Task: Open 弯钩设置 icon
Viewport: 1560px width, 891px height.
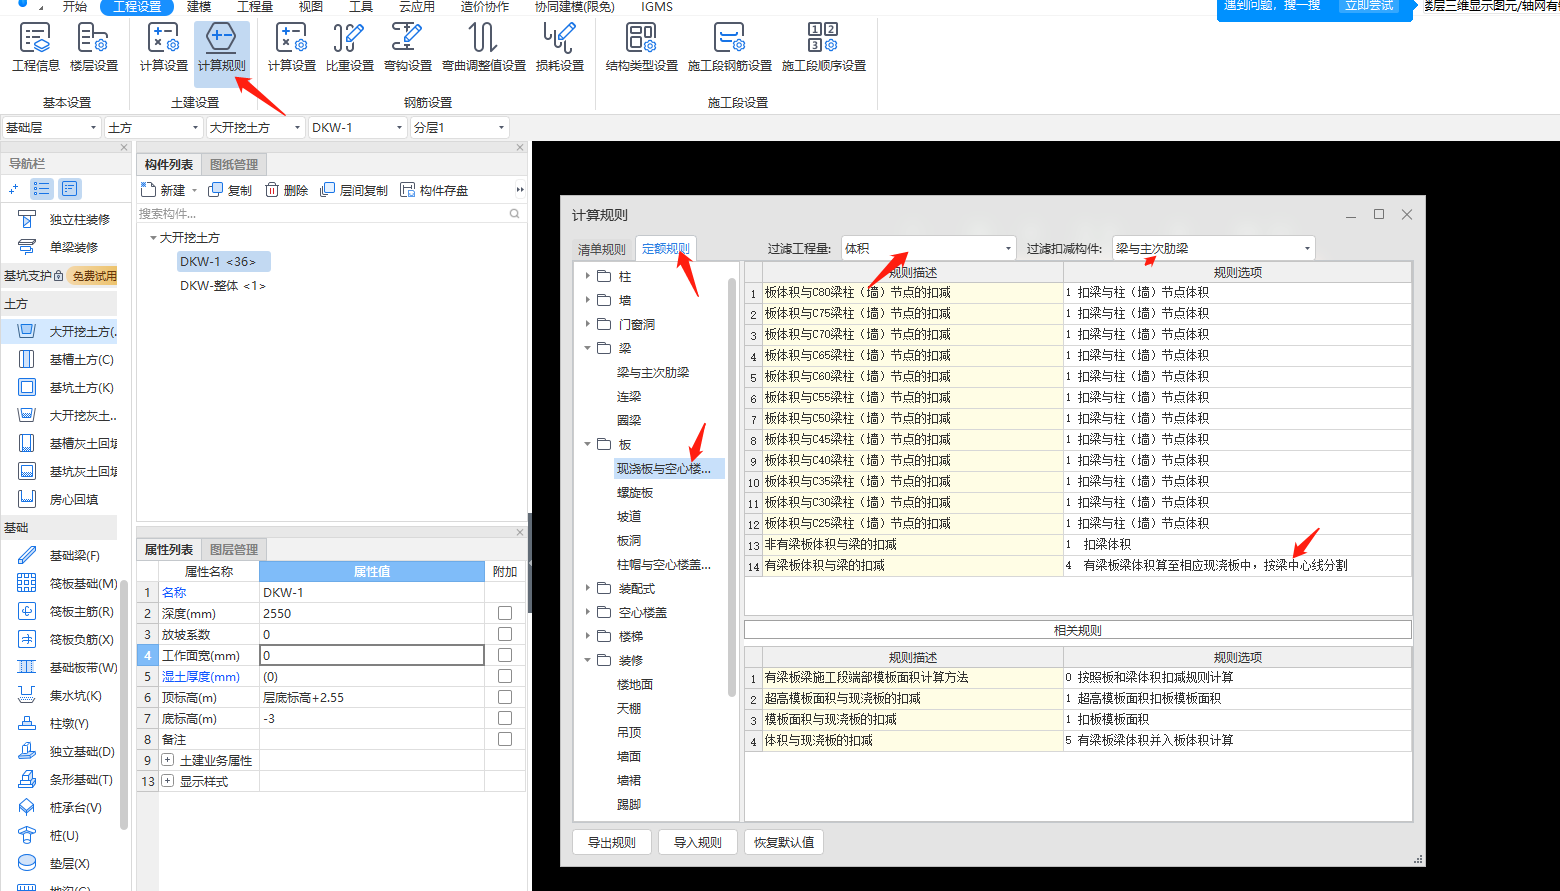Action: [x=408, y=47]
